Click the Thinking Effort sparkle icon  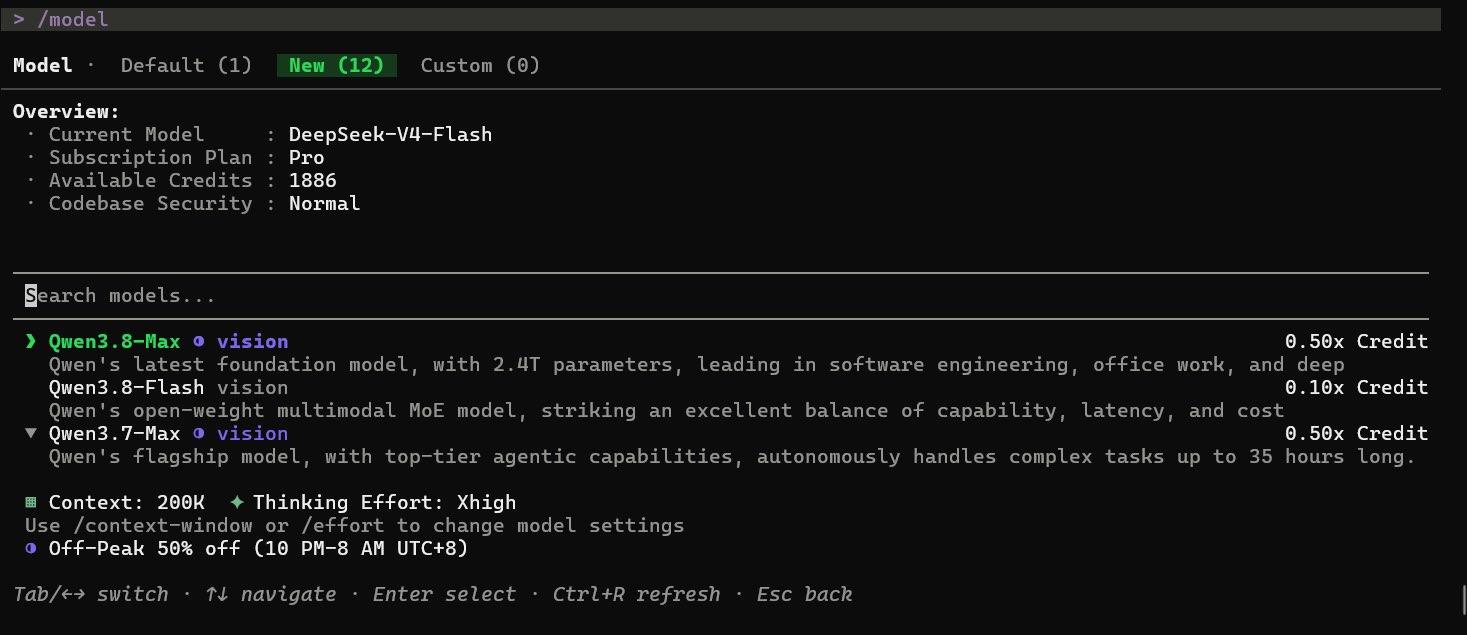tap(237, 503)
